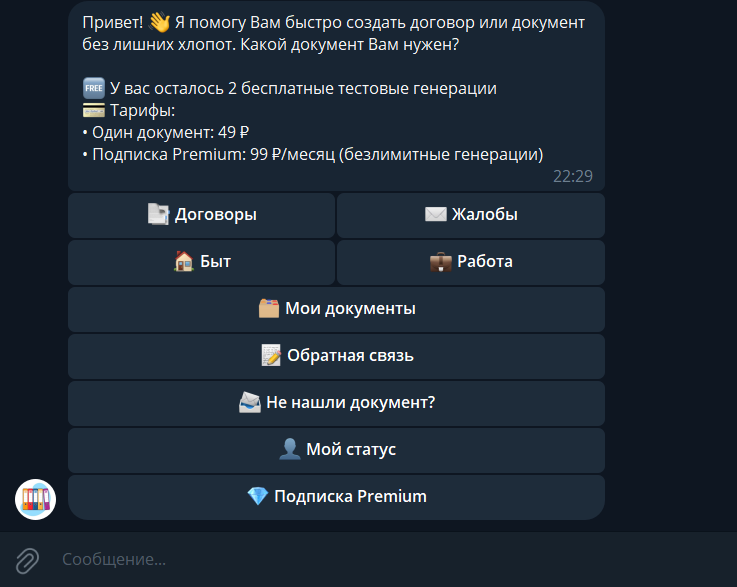
Task: Check Мой статус
Action: click(x=336, y=449)
